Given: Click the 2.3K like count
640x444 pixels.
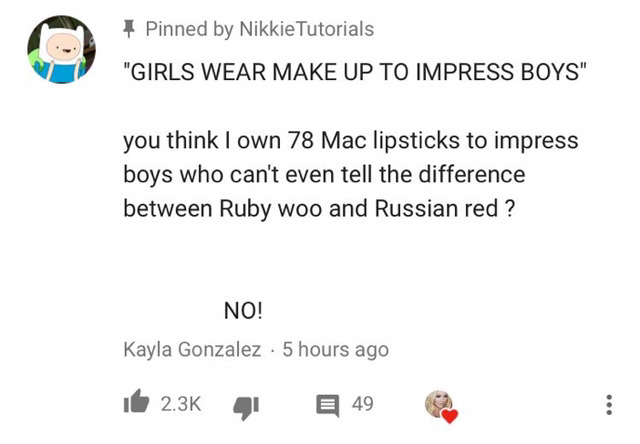Looking at the screenshot, I should [181, 404].
